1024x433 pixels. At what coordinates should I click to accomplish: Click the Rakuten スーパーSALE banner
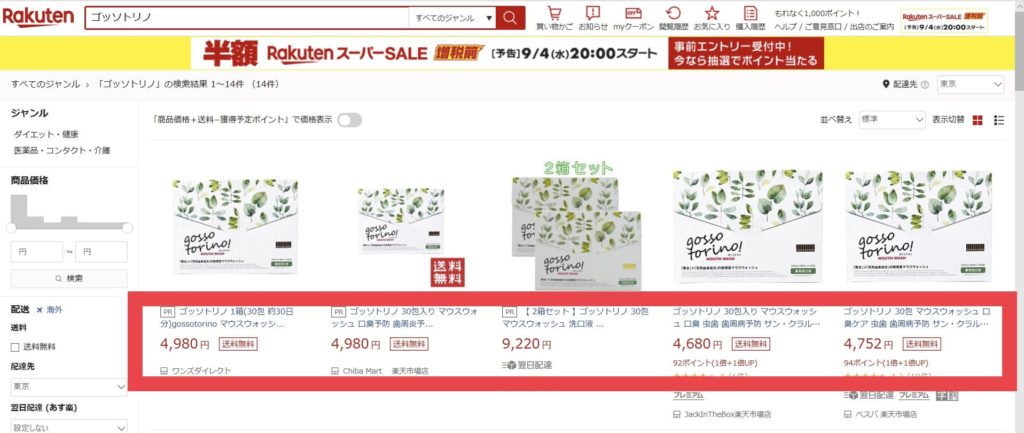coord(507,53)
